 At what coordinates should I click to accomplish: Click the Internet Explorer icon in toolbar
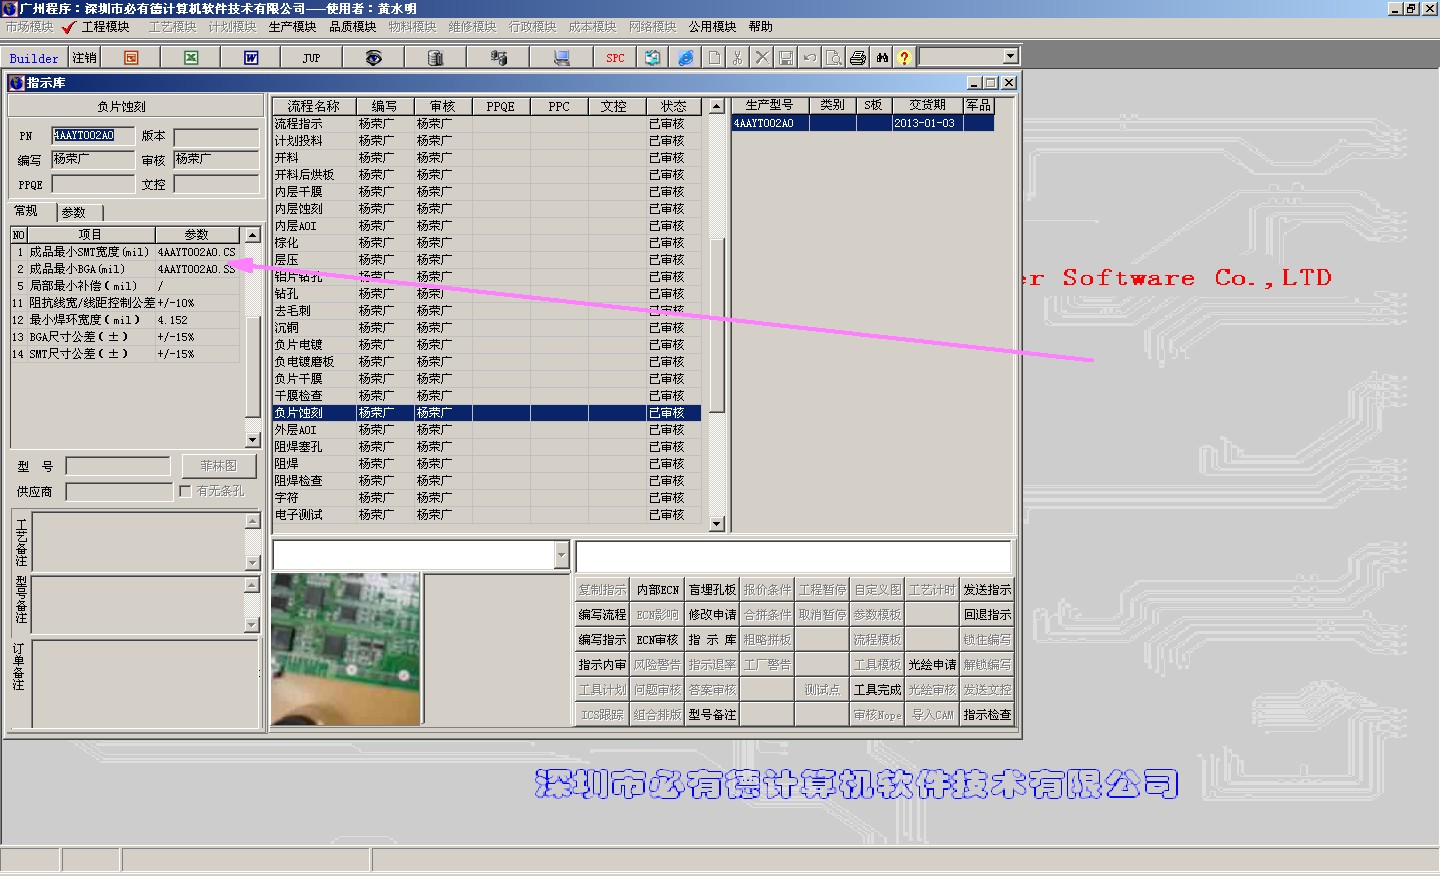tap(685, 58)
